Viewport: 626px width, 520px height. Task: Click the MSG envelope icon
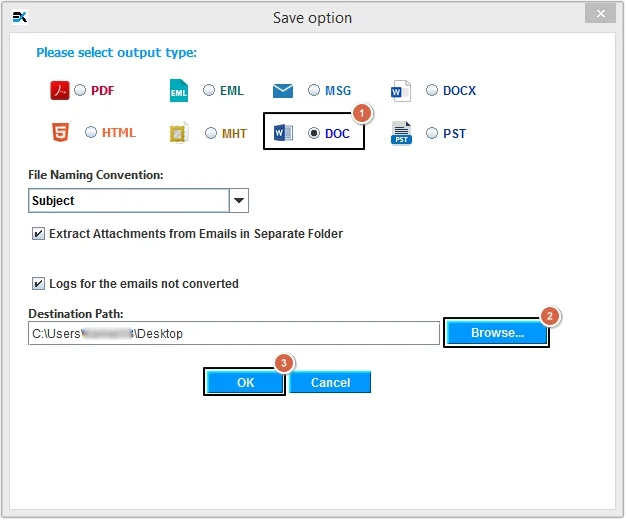pyautogui.click(x=283, y=91)
